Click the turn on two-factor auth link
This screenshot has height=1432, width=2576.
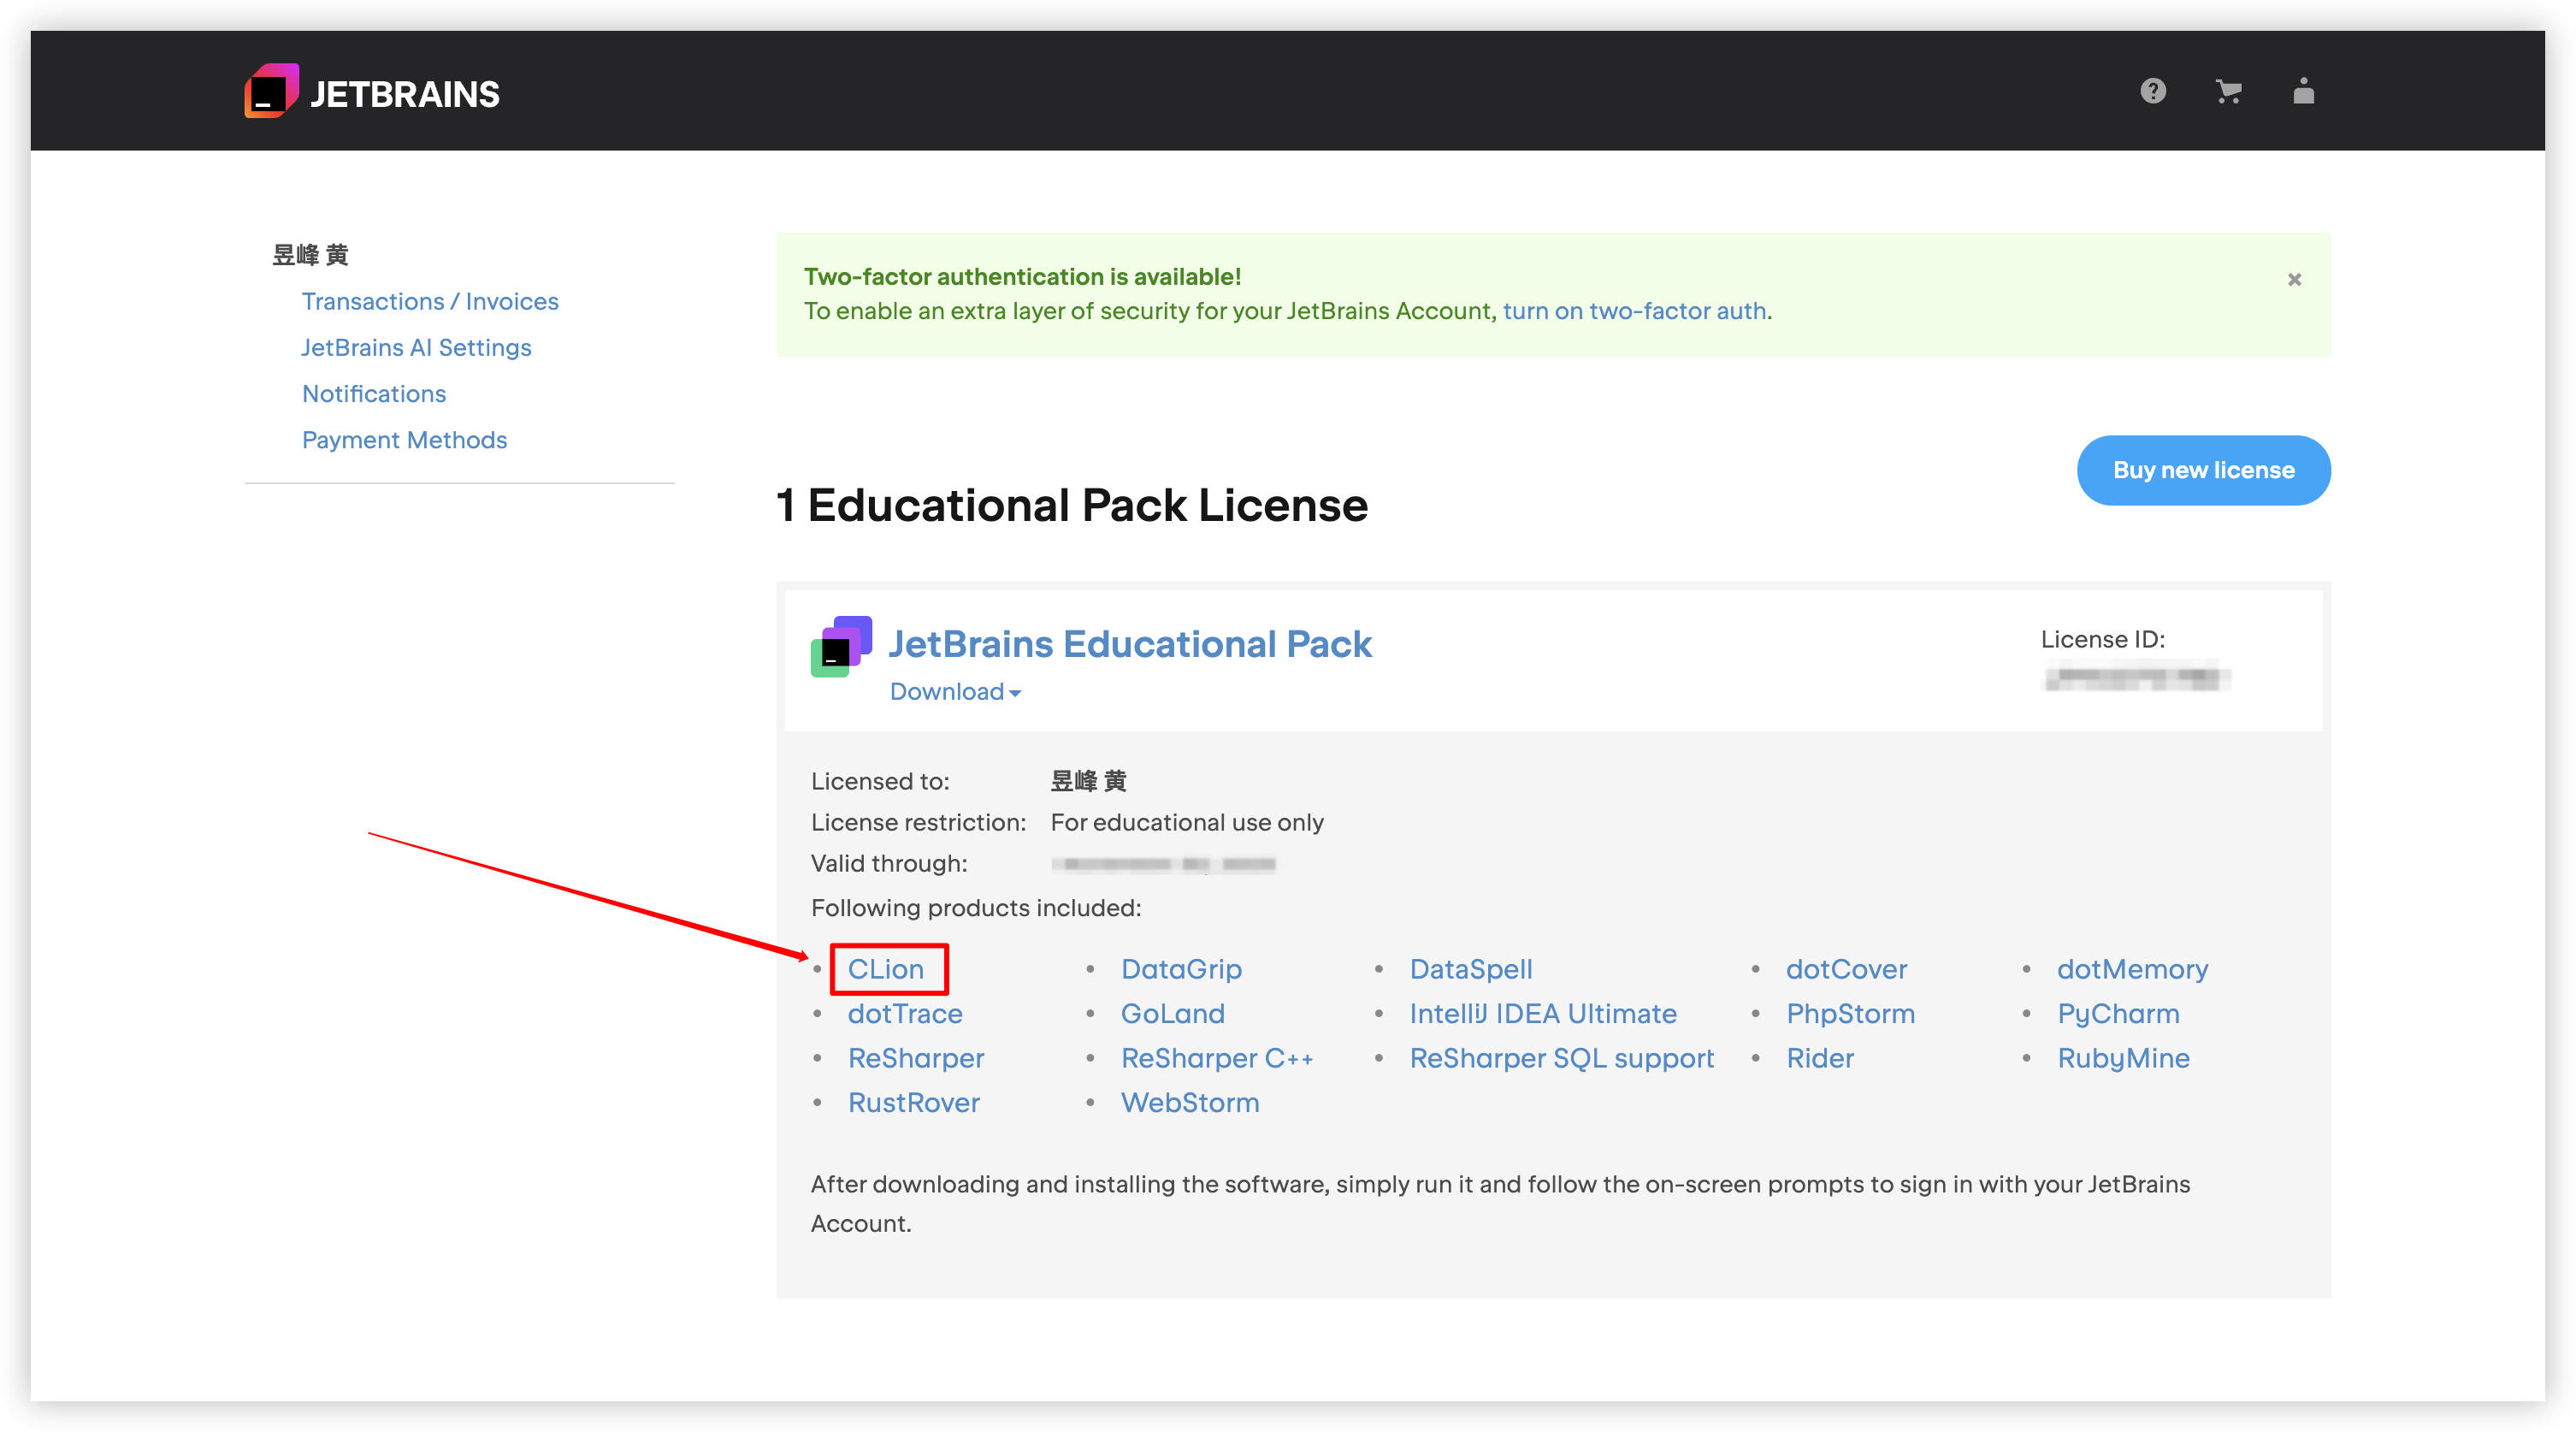(x=1634, y=311)
